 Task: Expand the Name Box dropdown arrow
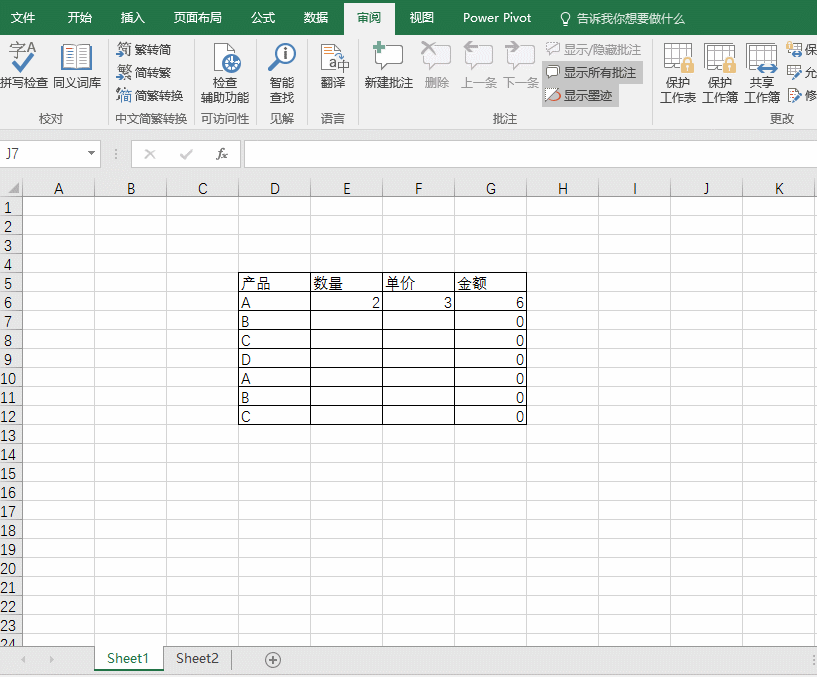(x=92, y=154)
